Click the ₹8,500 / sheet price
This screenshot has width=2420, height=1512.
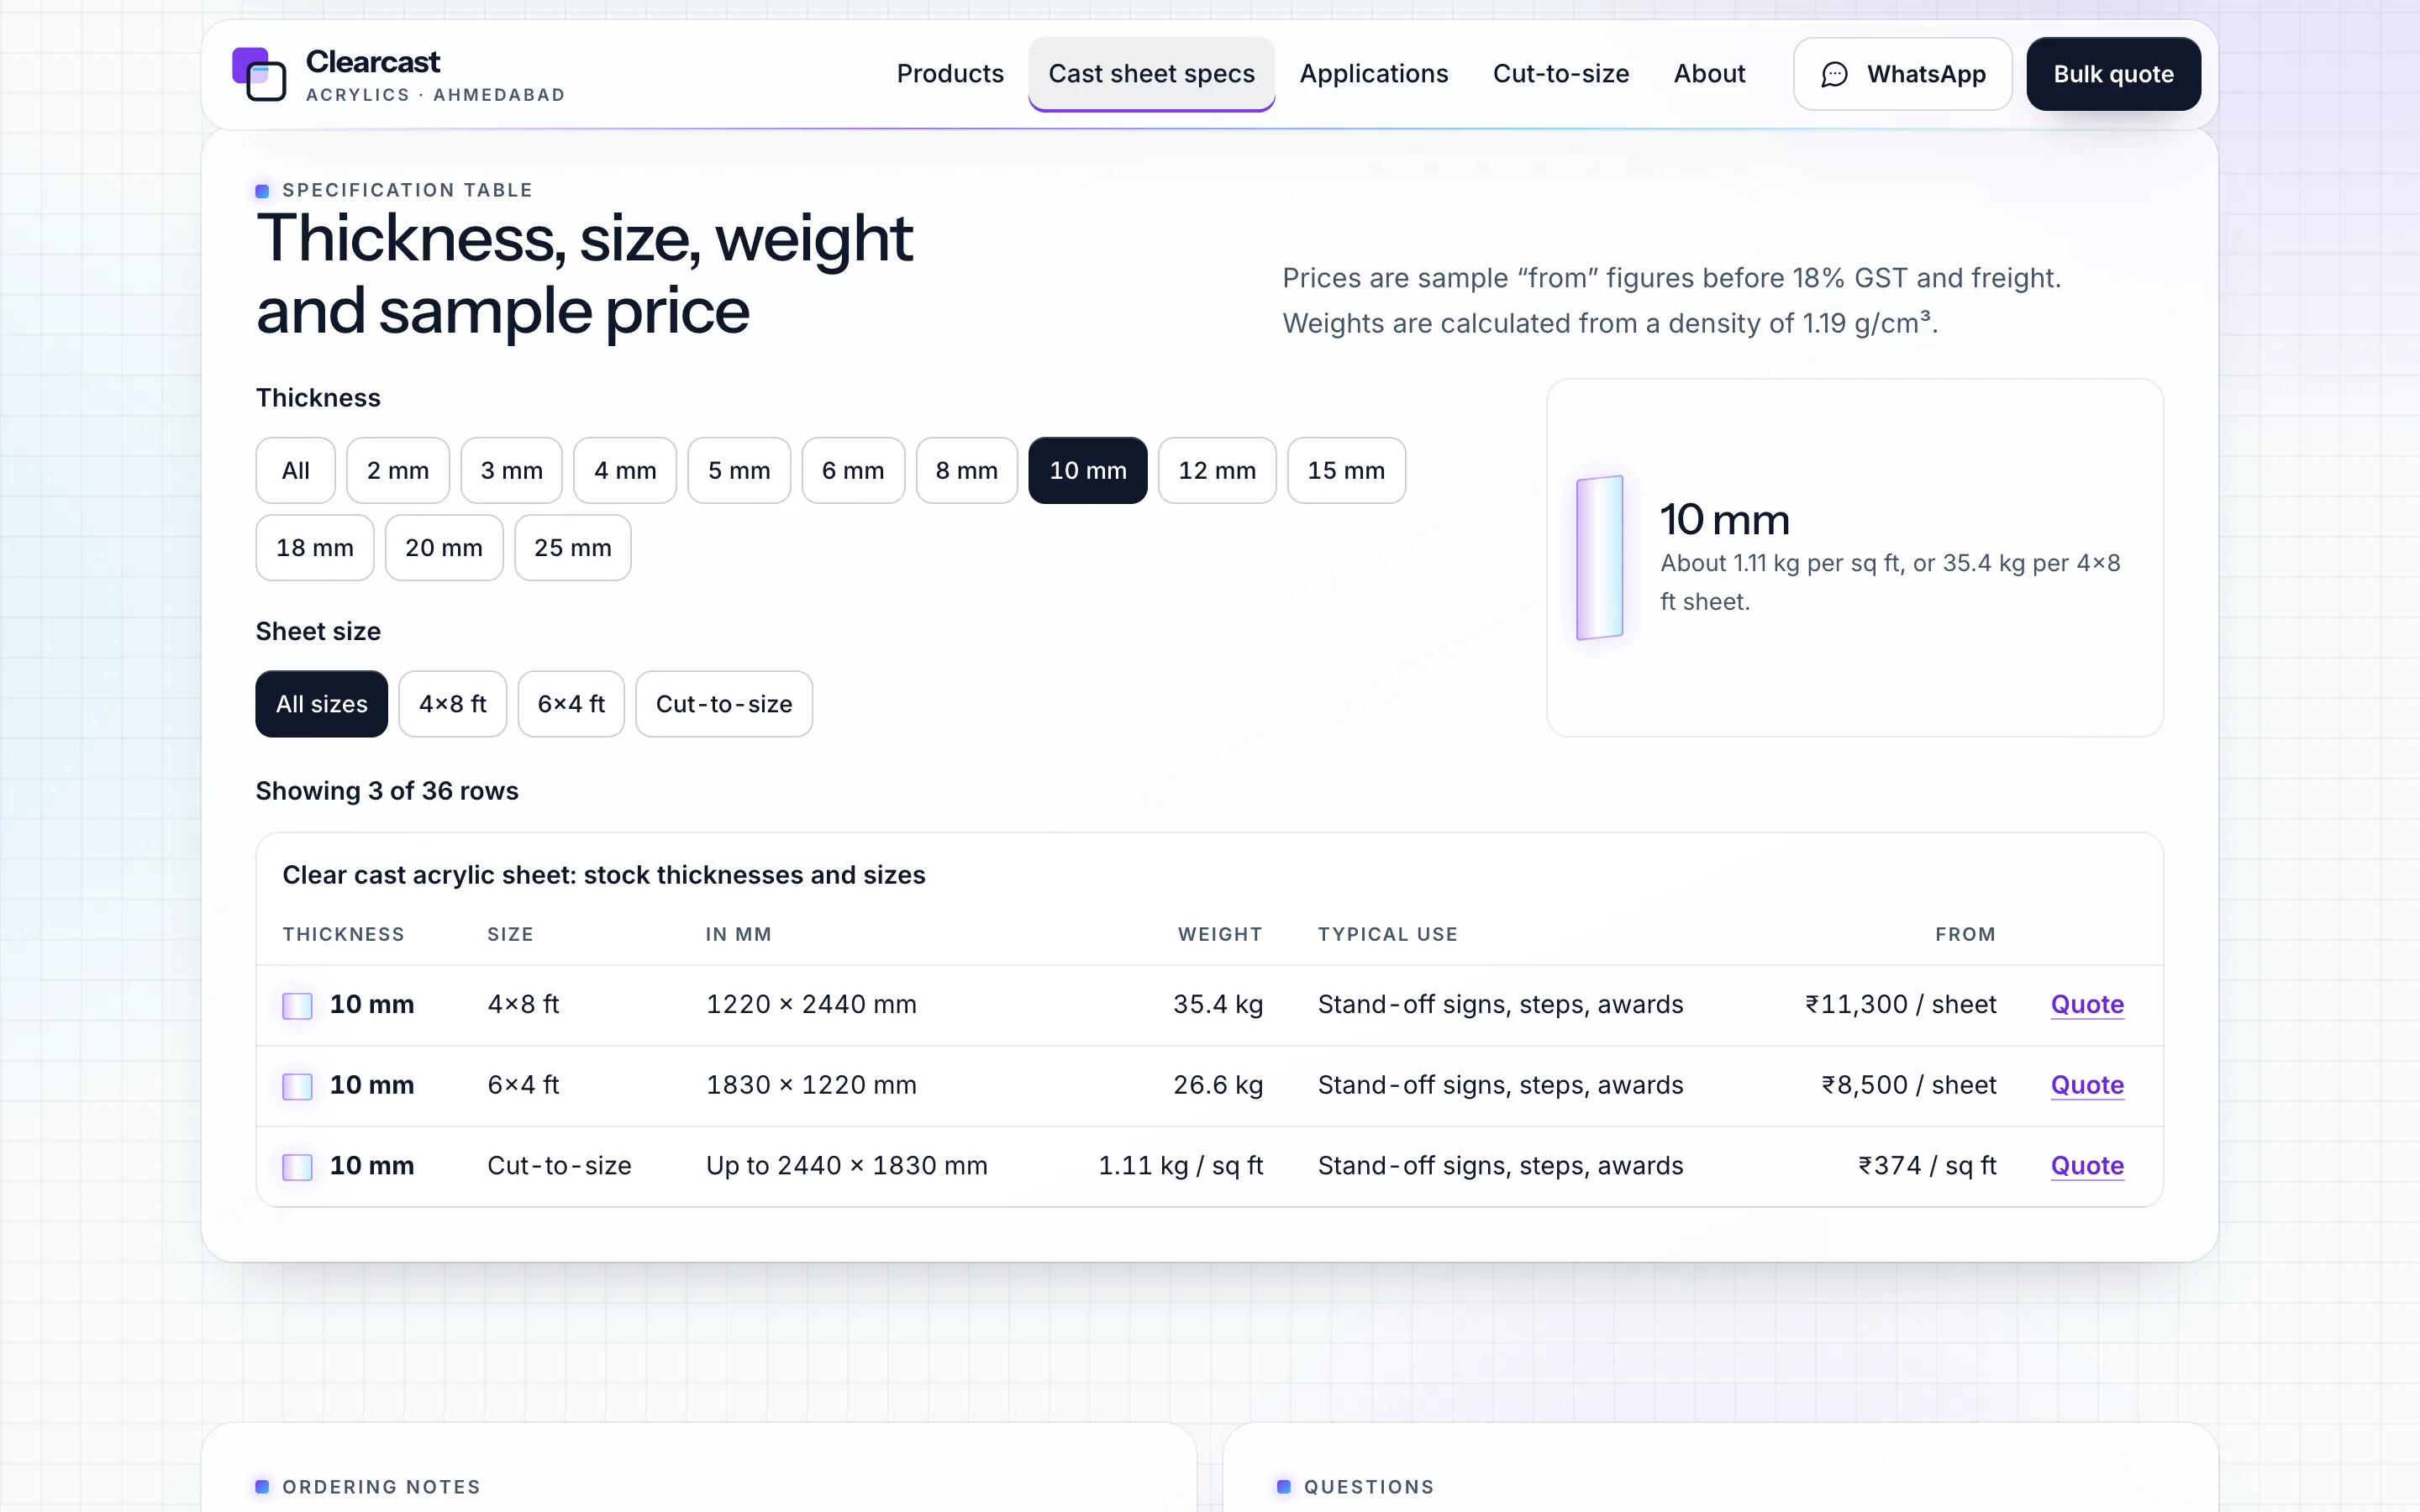(x=1908, y=1086)
